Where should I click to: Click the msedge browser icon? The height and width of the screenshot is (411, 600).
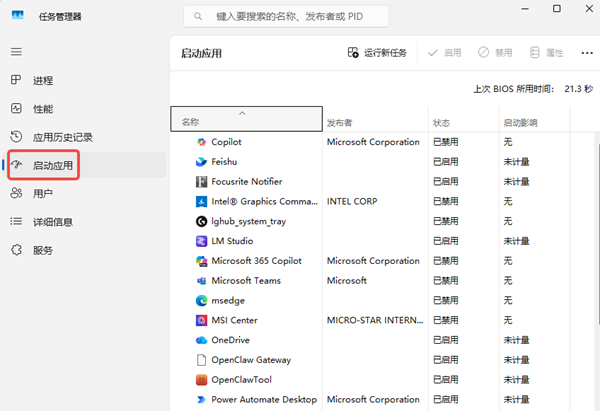pyautogui.click(x=201, y=300)
